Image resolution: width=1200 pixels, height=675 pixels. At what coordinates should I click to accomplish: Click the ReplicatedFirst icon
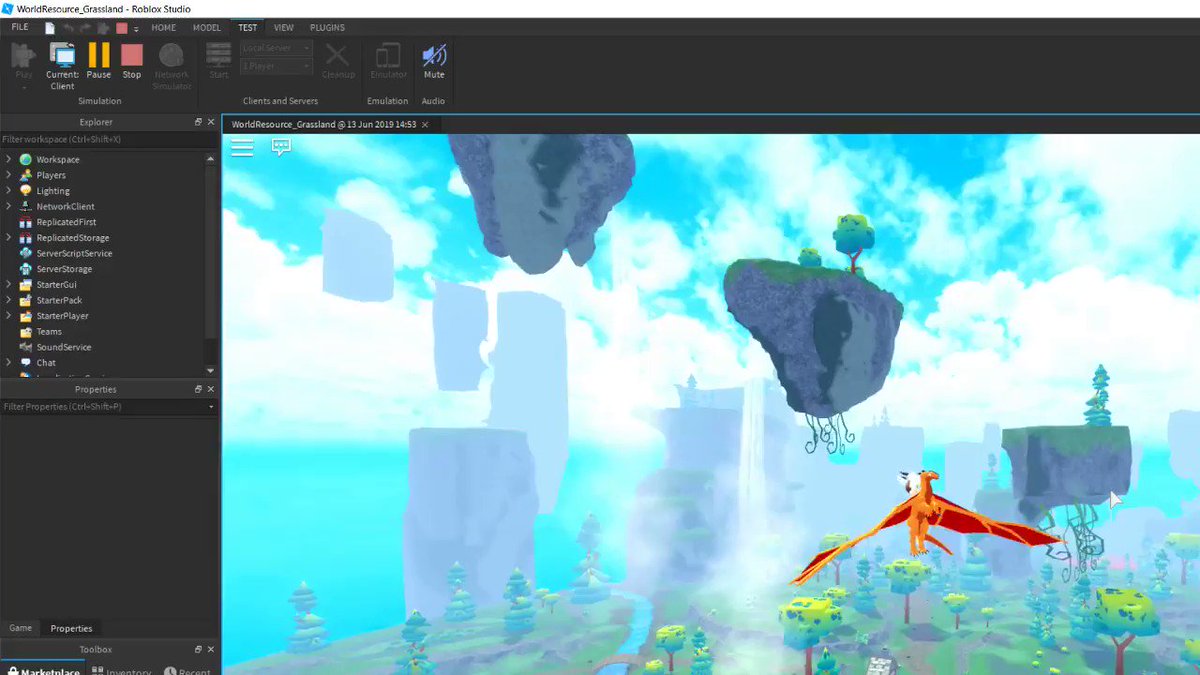pos(26,222)
